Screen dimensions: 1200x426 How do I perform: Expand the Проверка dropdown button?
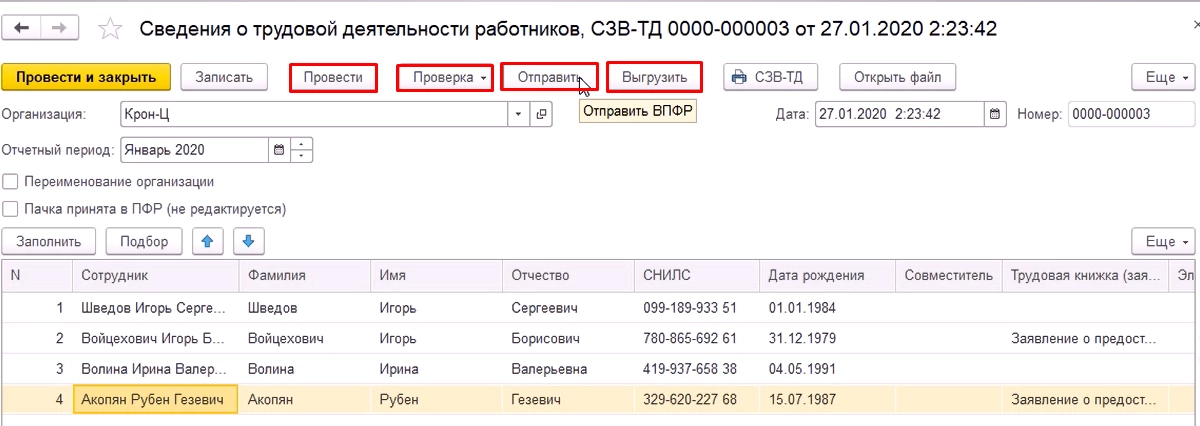coord(445,77)
